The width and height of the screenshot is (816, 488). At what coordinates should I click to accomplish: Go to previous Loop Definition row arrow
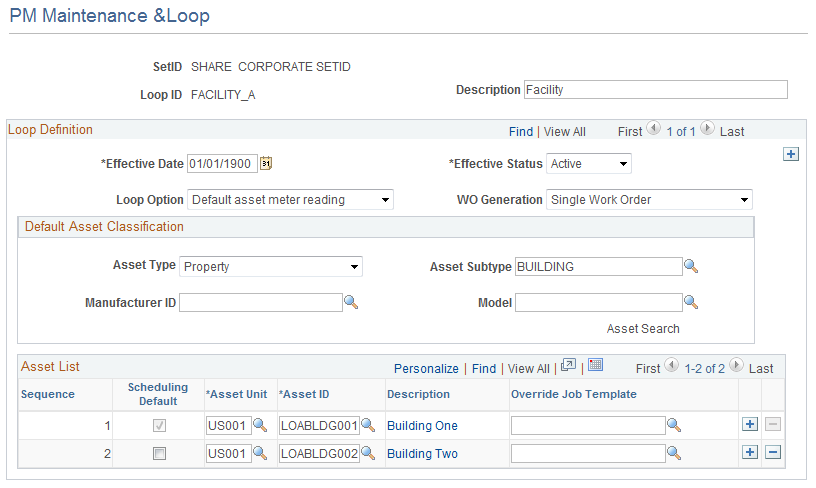pyautogui.click(x=654, y=128)
